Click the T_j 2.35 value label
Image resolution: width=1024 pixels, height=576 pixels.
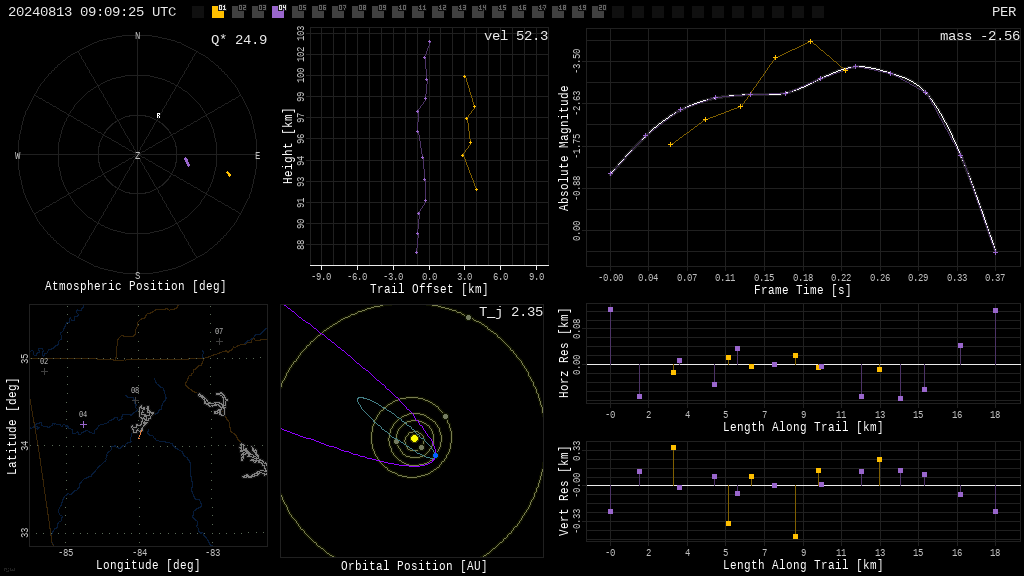pos(511,312)
